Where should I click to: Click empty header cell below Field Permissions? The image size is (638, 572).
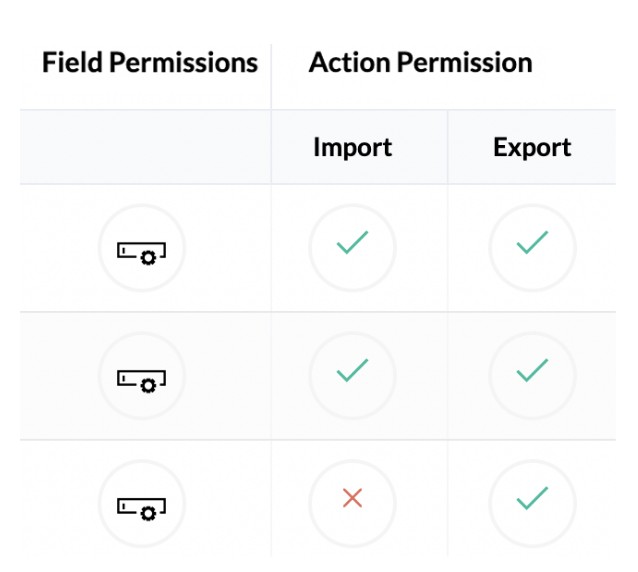145,148
